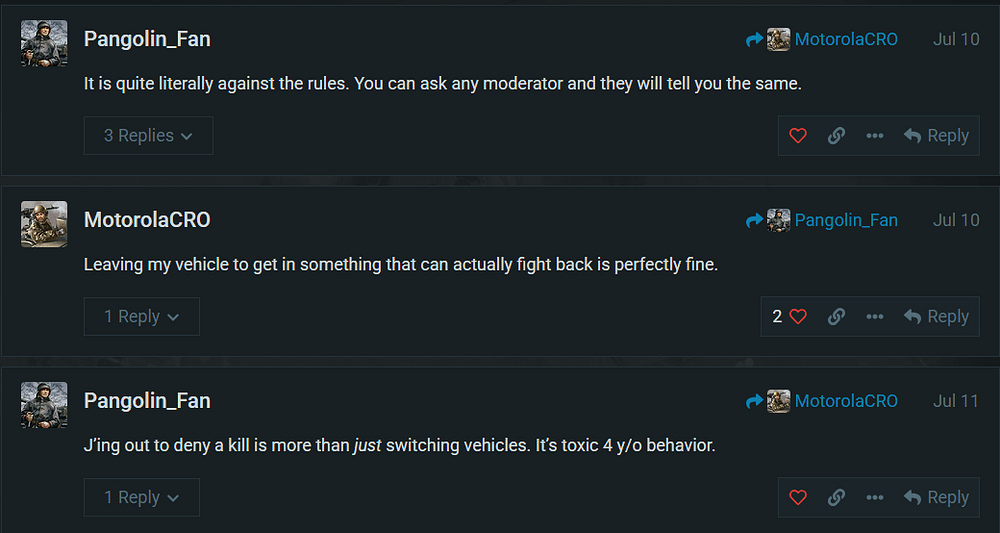Screen dimensions: 1000x533
Task: Reply to Pangolin_Fan's first post
Action: (937, 136)
